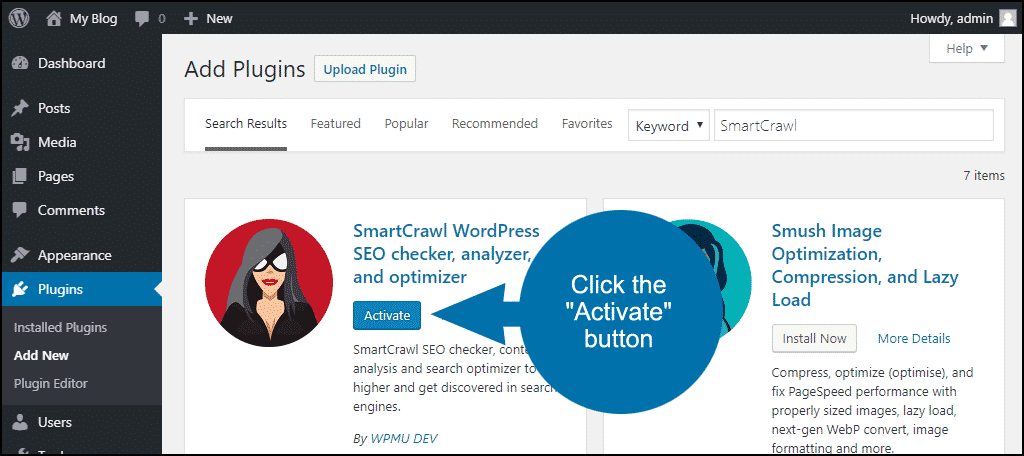Click the Pages sidebar icon

pos(20,176)
